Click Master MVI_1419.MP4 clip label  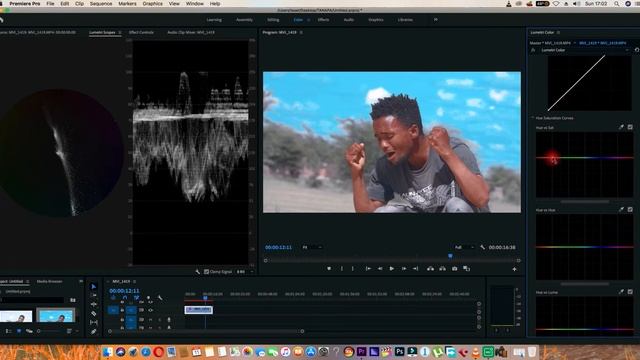(550, 43)
